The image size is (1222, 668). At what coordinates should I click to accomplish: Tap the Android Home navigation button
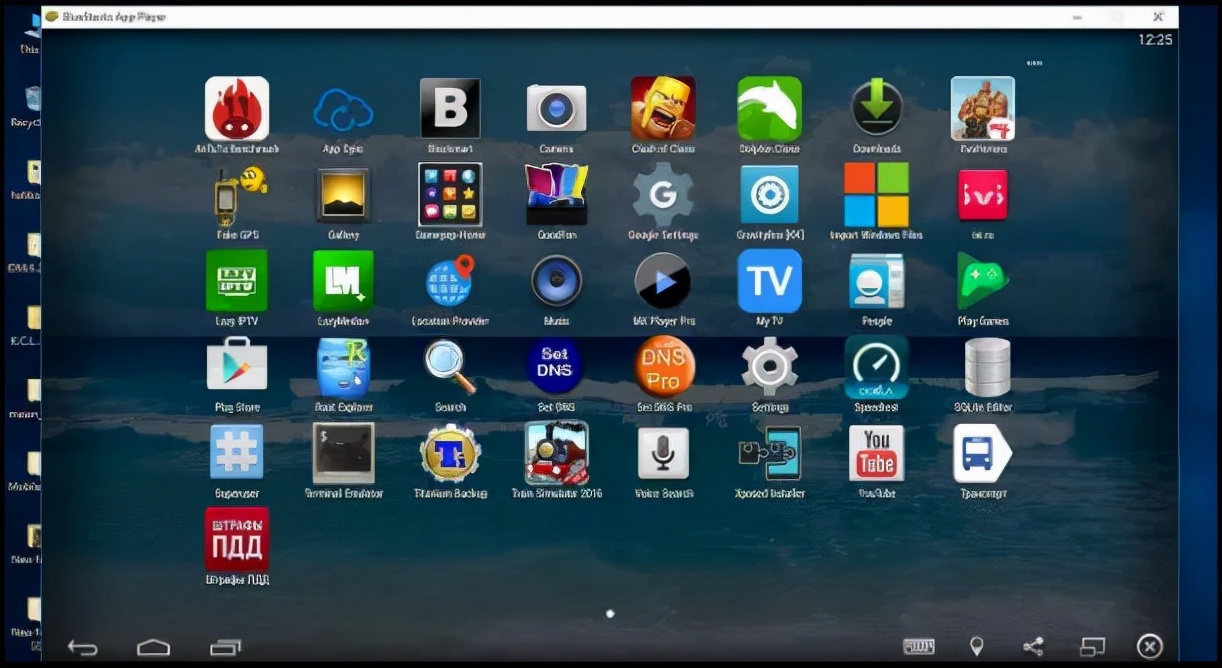pos(153,647)
